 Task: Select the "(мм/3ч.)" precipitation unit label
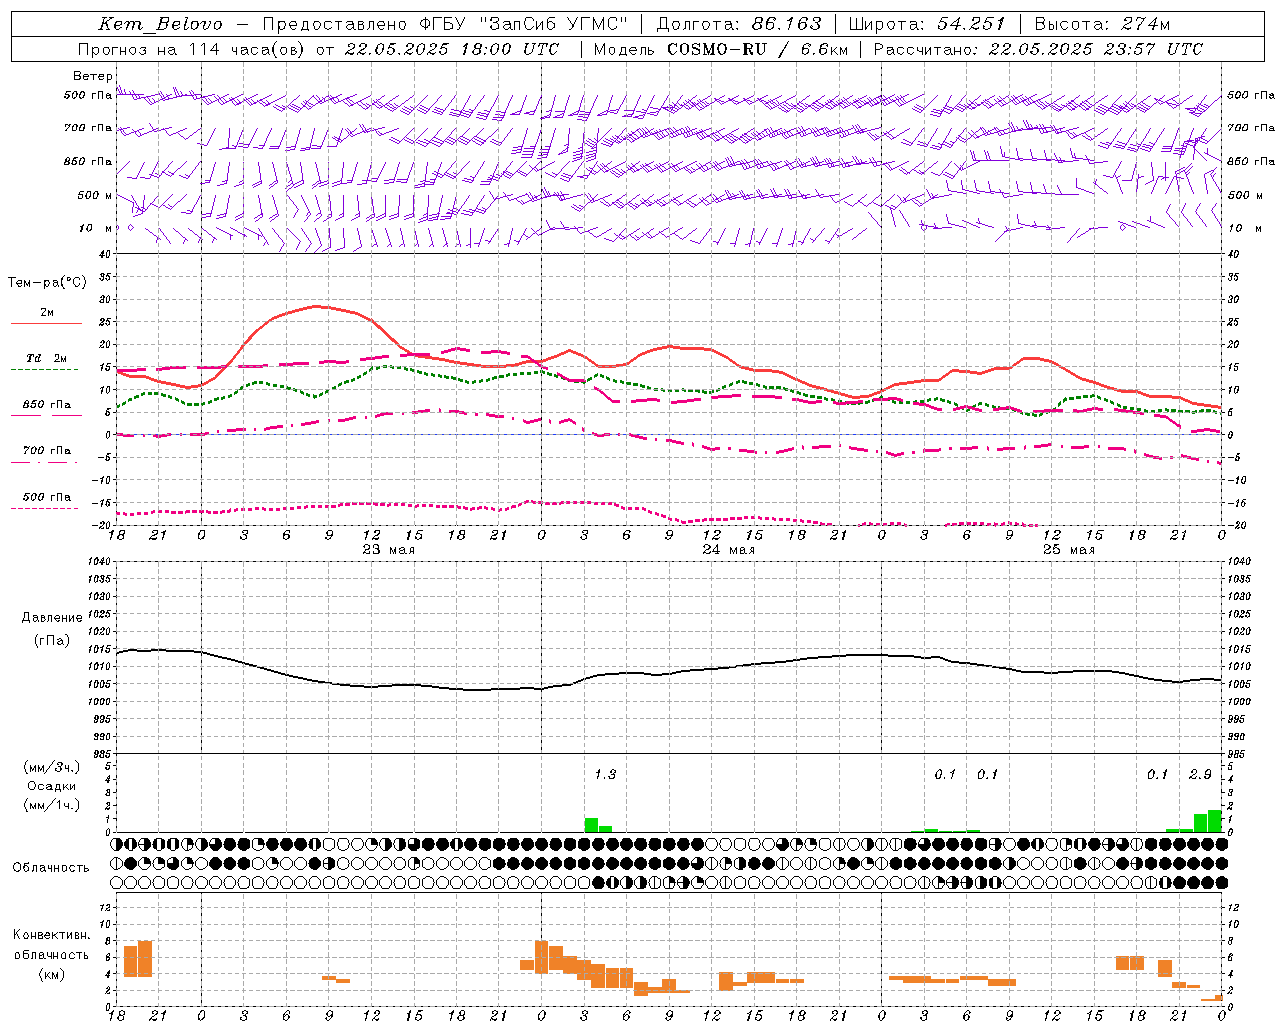51,767
